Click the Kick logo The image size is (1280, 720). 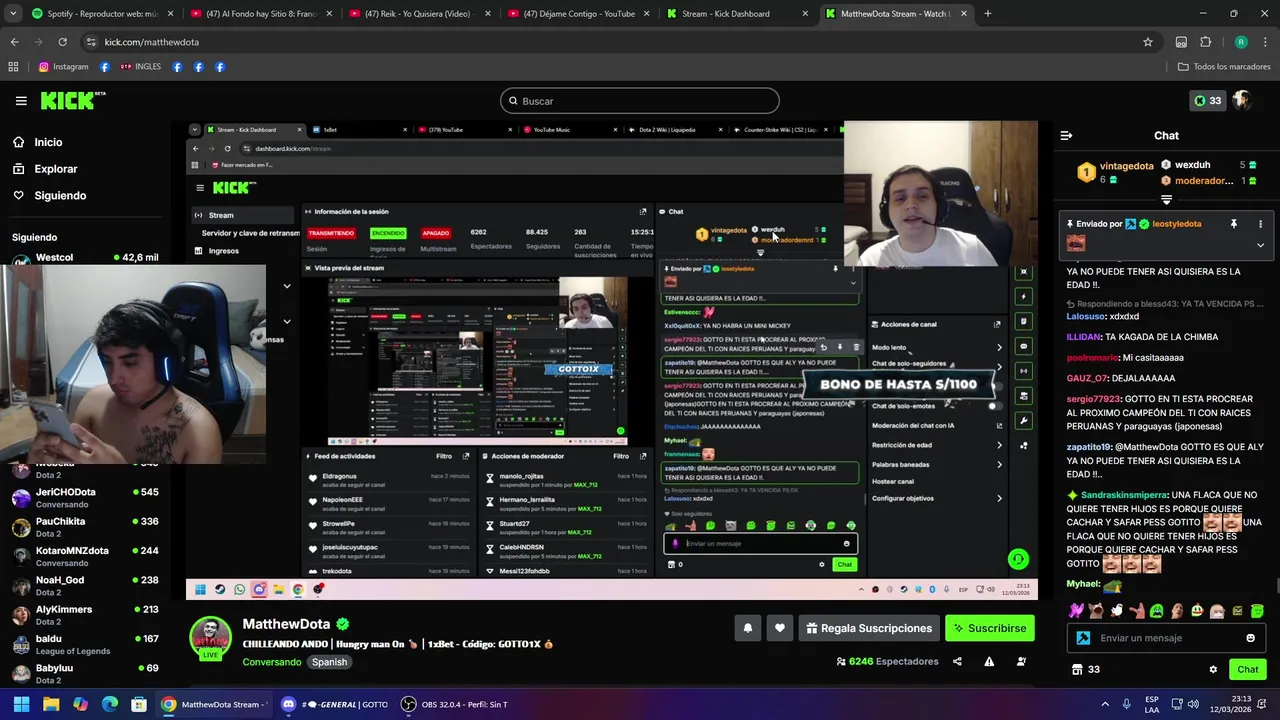tap(72, 100)
